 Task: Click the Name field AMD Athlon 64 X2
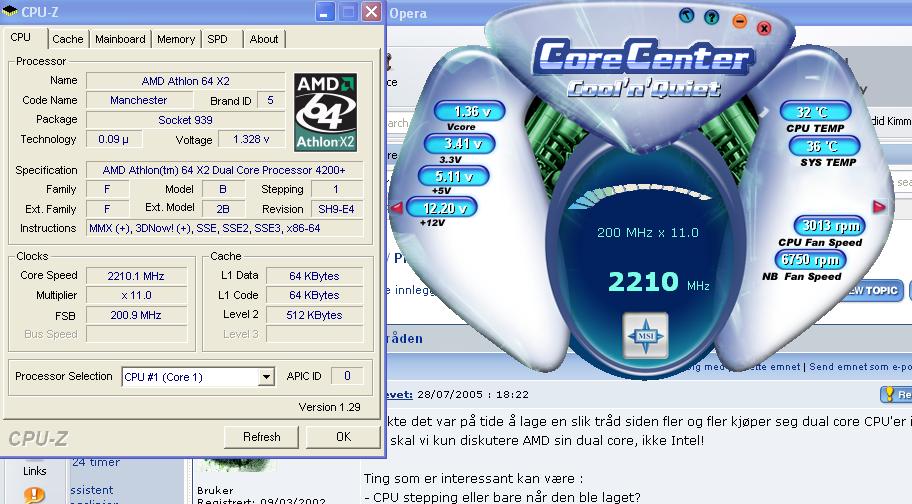[x=186, y=81]
